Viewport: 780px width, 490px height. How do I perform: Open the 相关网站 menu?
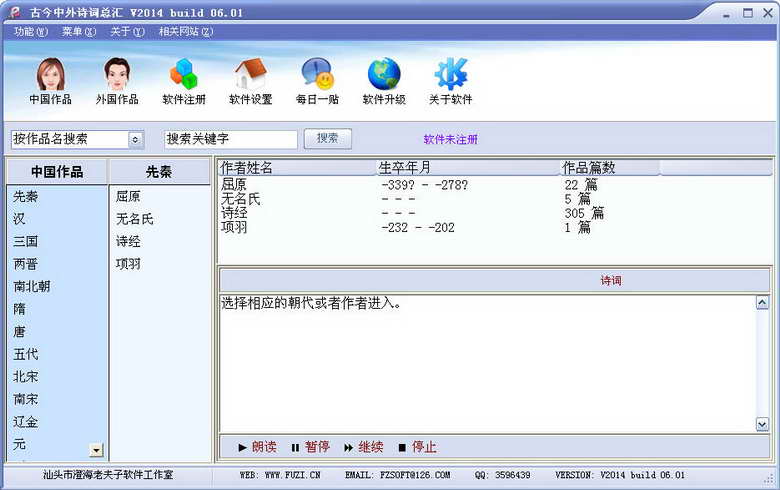point(186,31)
